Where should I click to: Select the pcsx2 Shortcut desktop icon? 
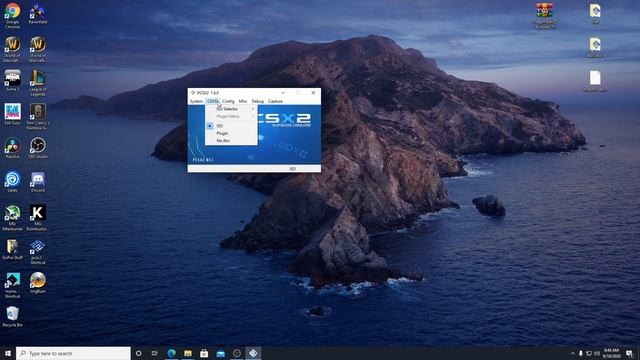(38, 251)
